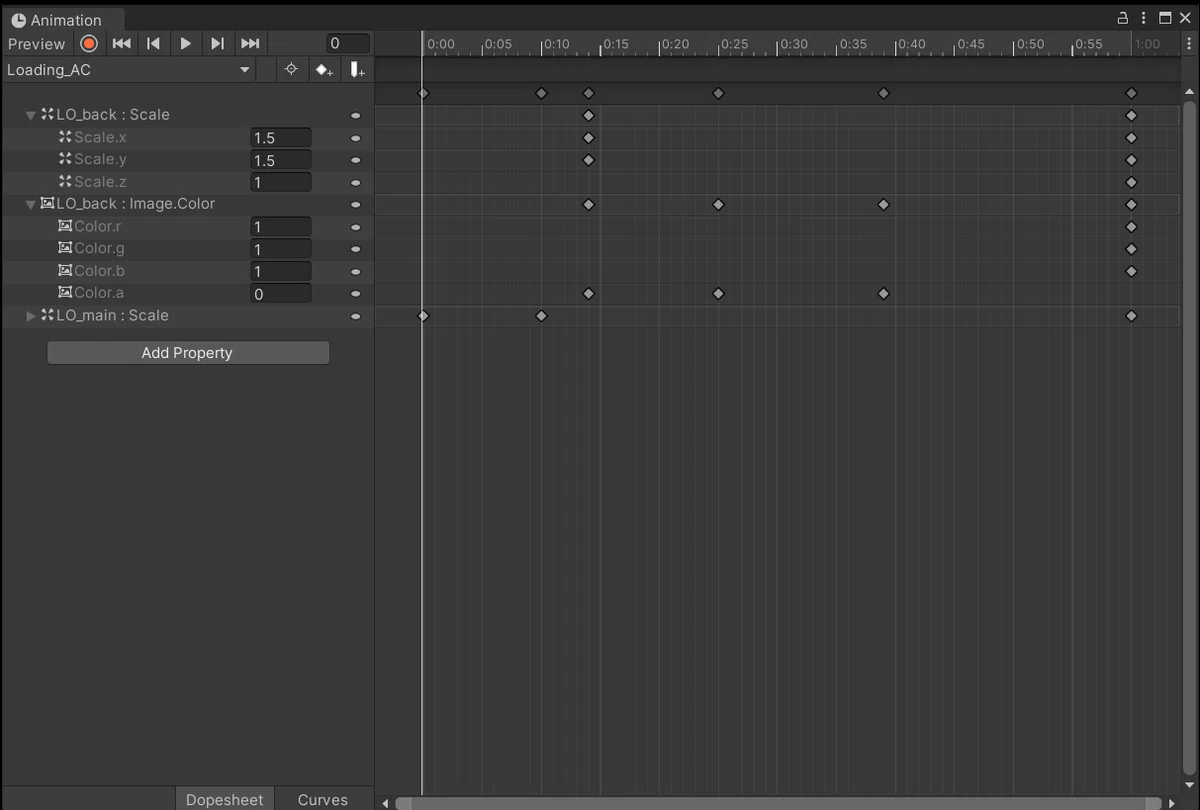This screenshot has height=810, width=1200.
Task: Open the window options kebab menu
Action: tap(1144, 18)
